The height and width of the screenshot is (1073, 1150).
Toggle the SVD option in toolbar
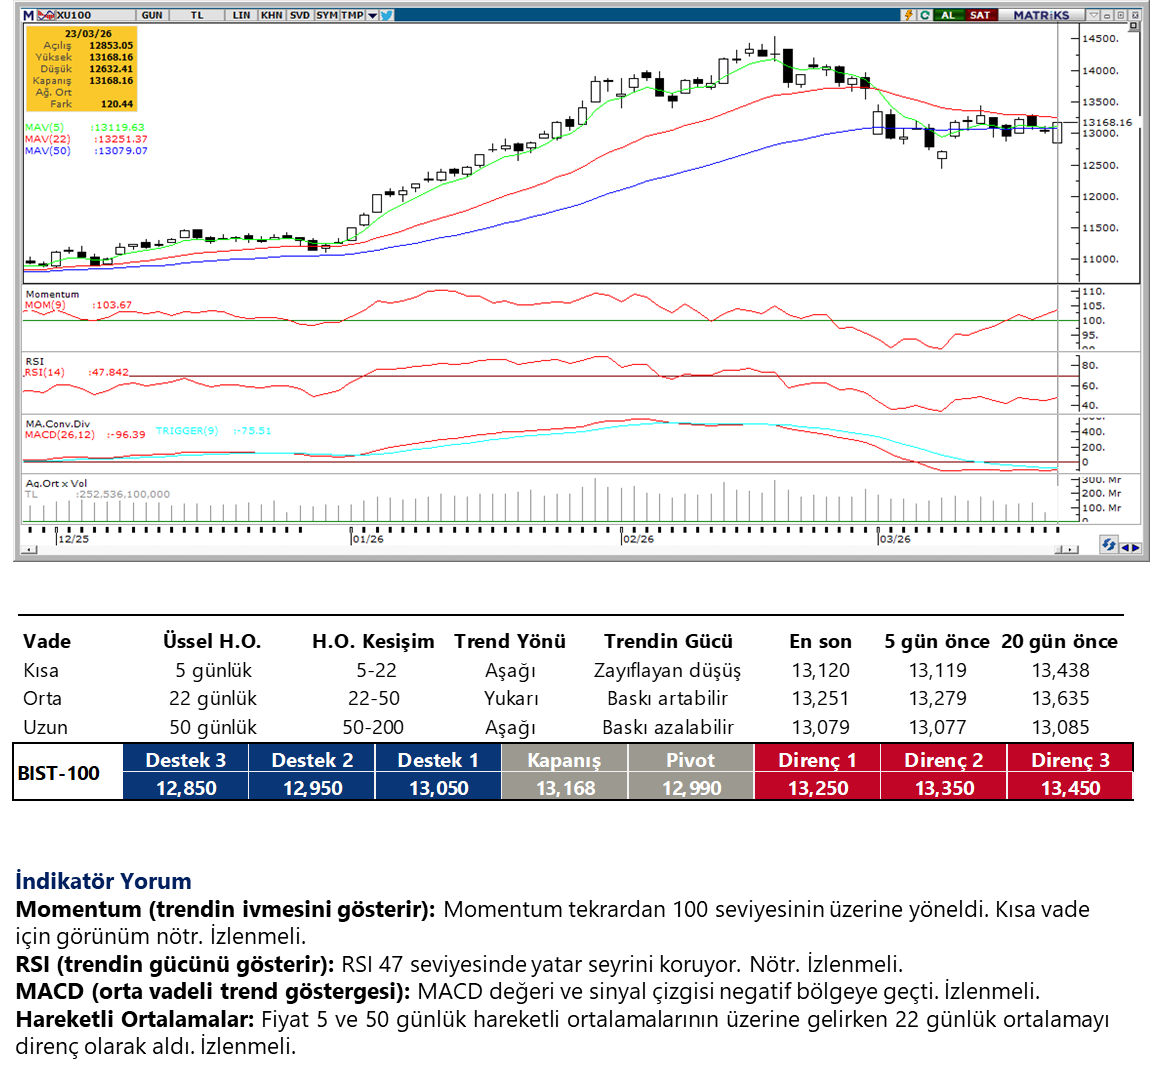pyautogui.click(x=299, y=15)
